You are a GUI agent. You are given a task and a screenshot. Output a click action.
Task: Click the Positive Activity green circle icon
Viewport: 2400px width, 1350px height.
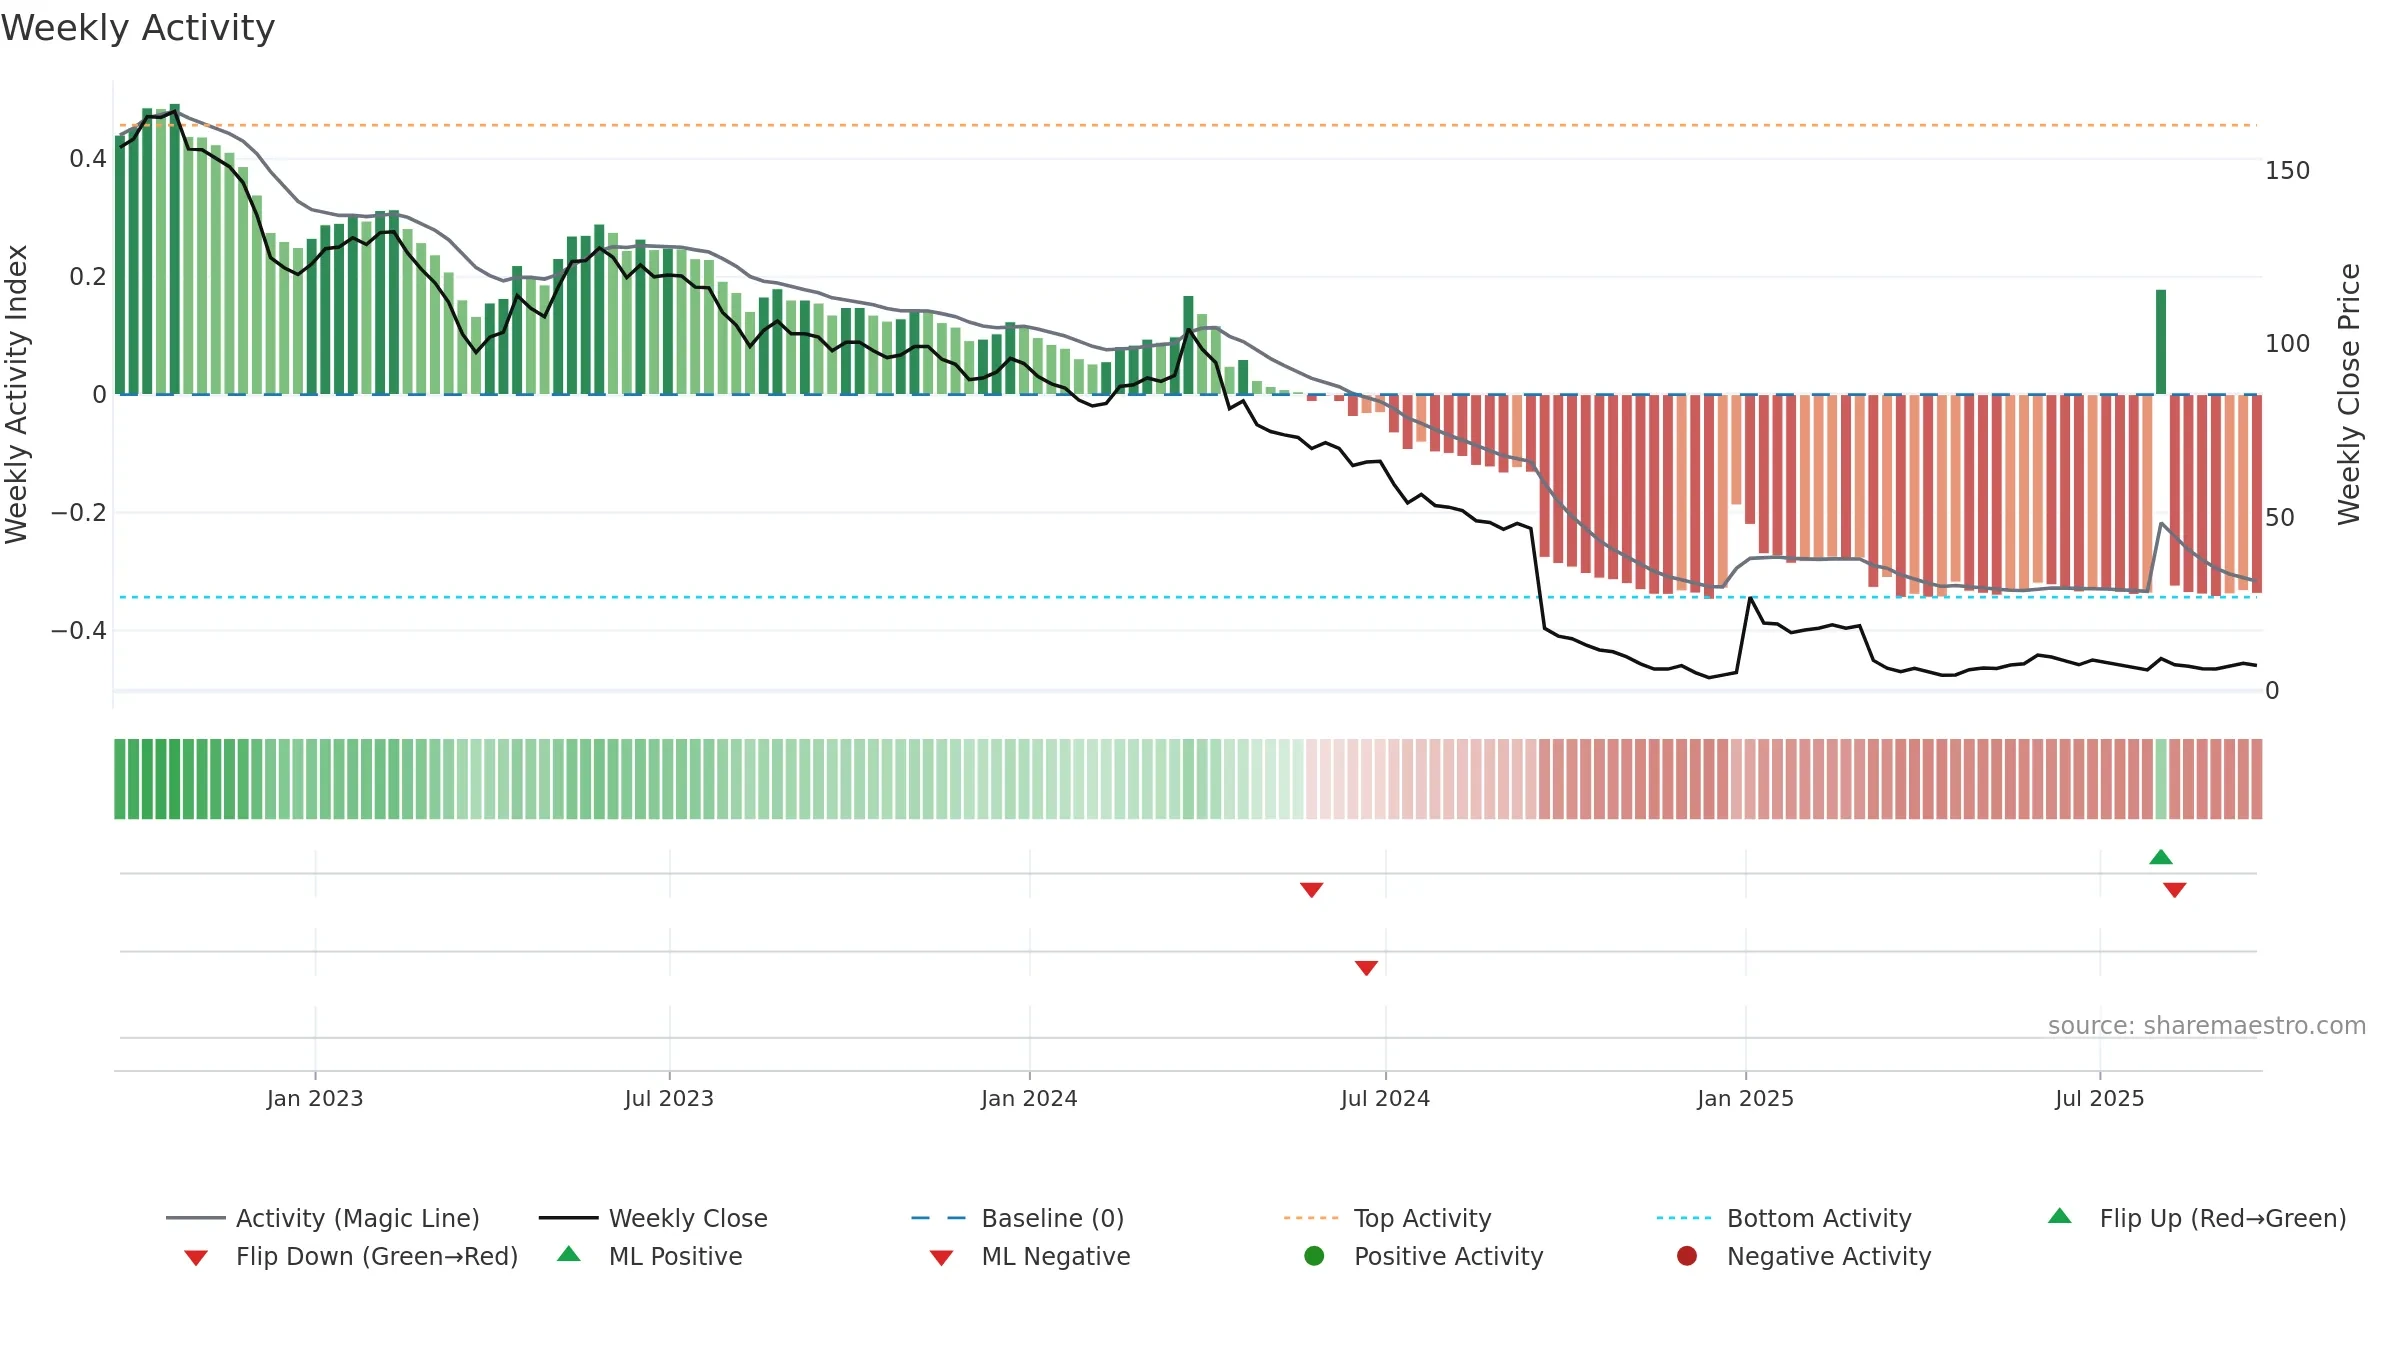tap(1314, 1256)
